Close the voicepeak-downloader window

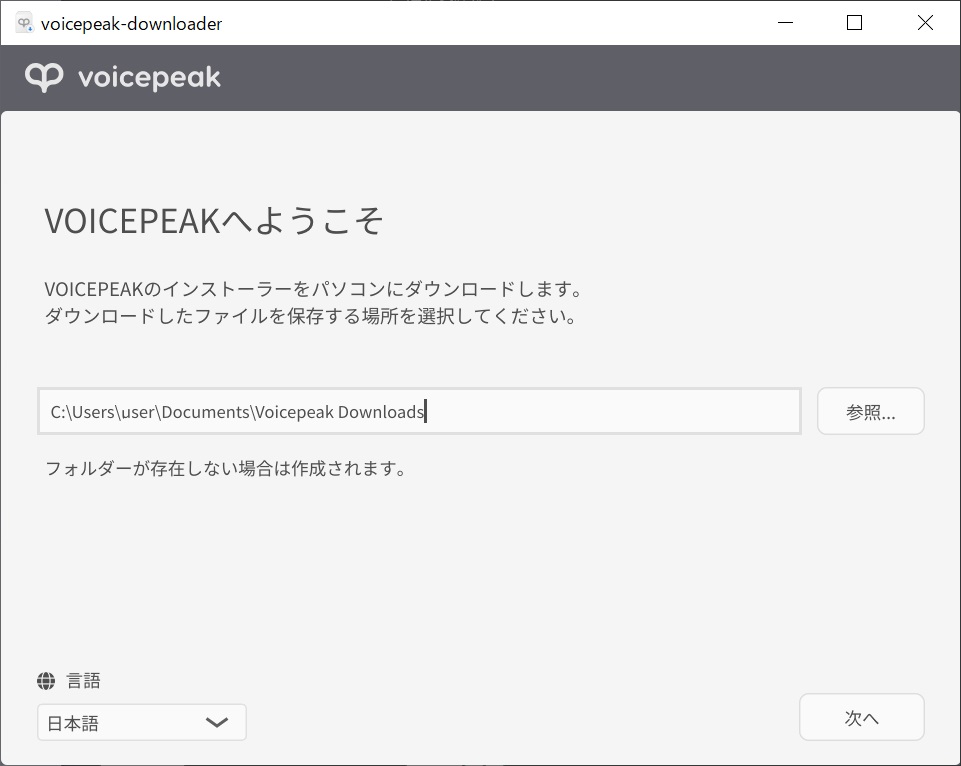pyautogui.click(x=925, y=23)
